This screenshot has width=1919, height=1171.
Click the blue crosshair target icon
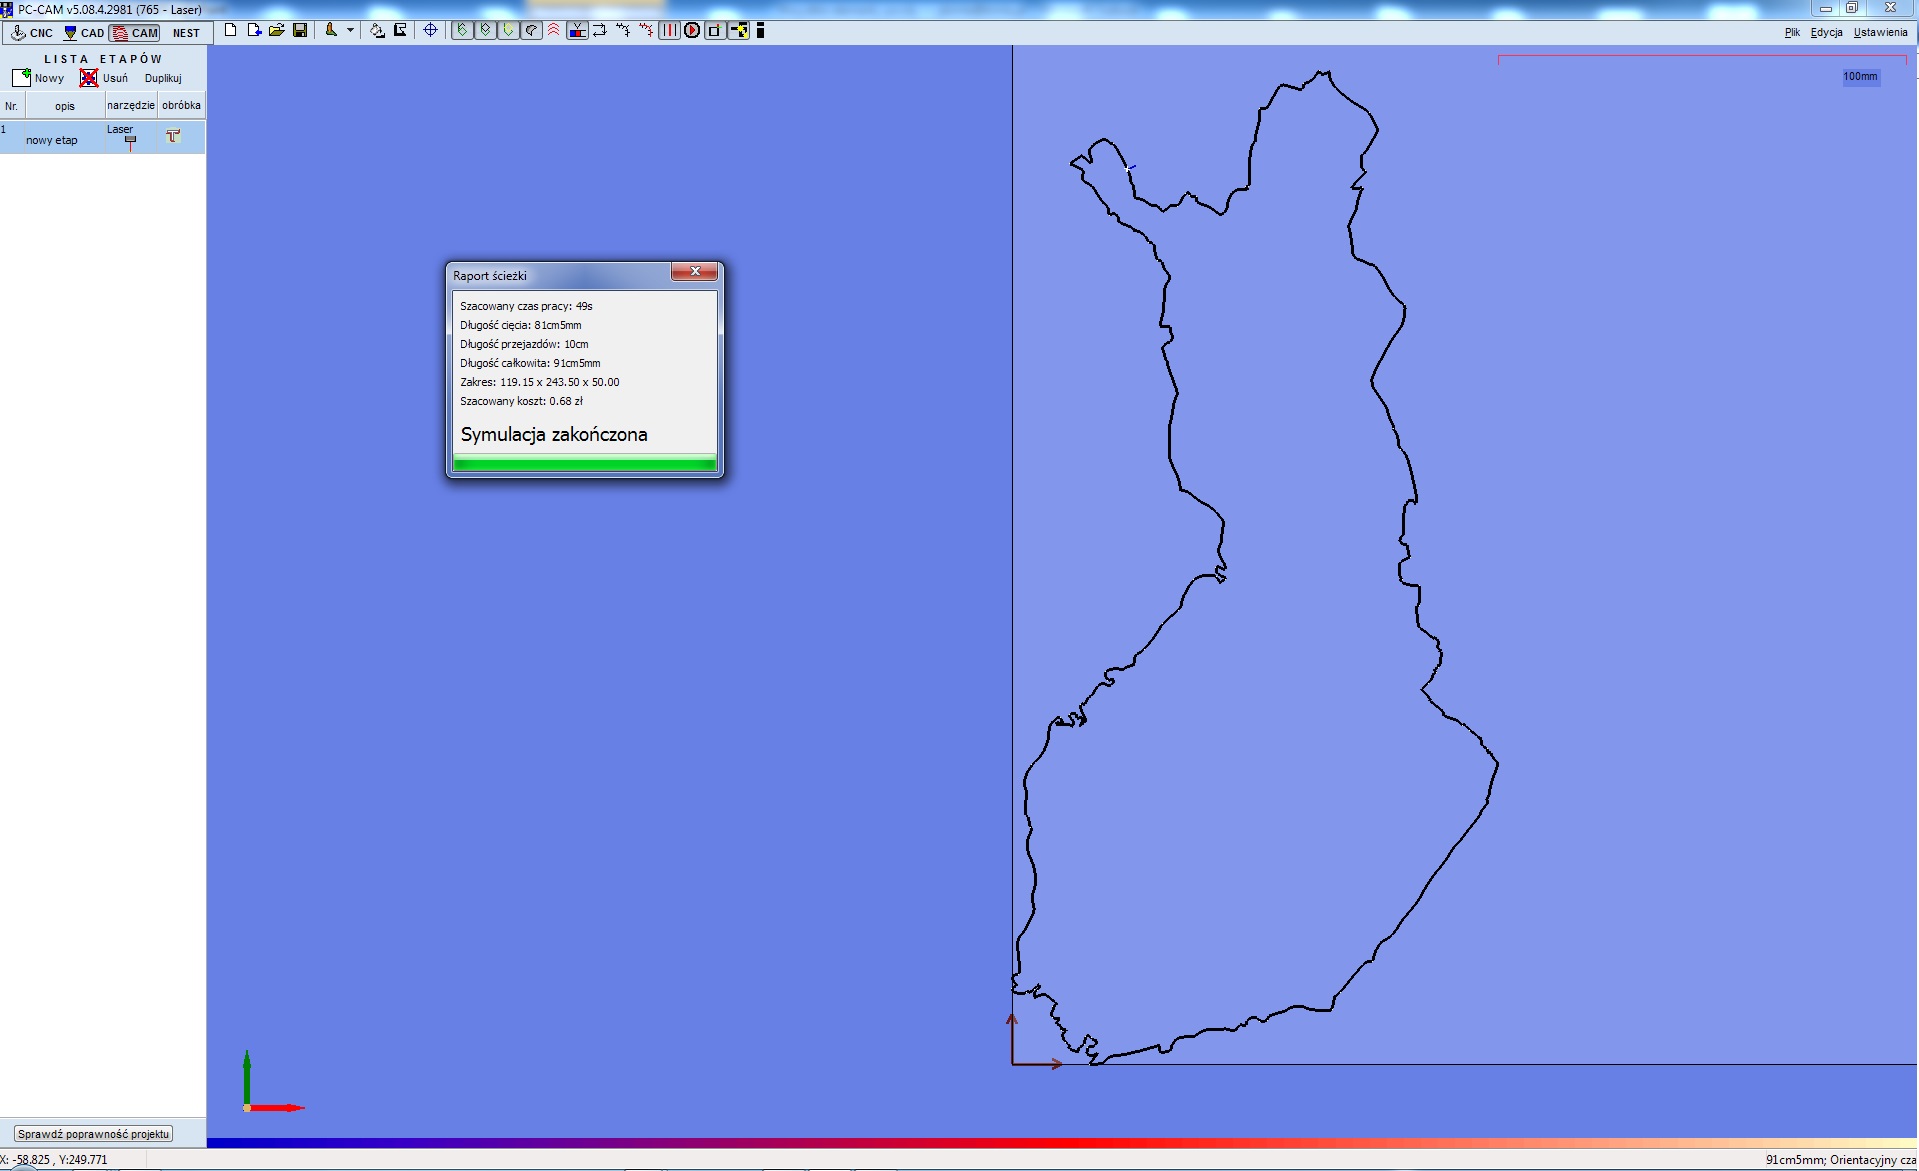430,30
